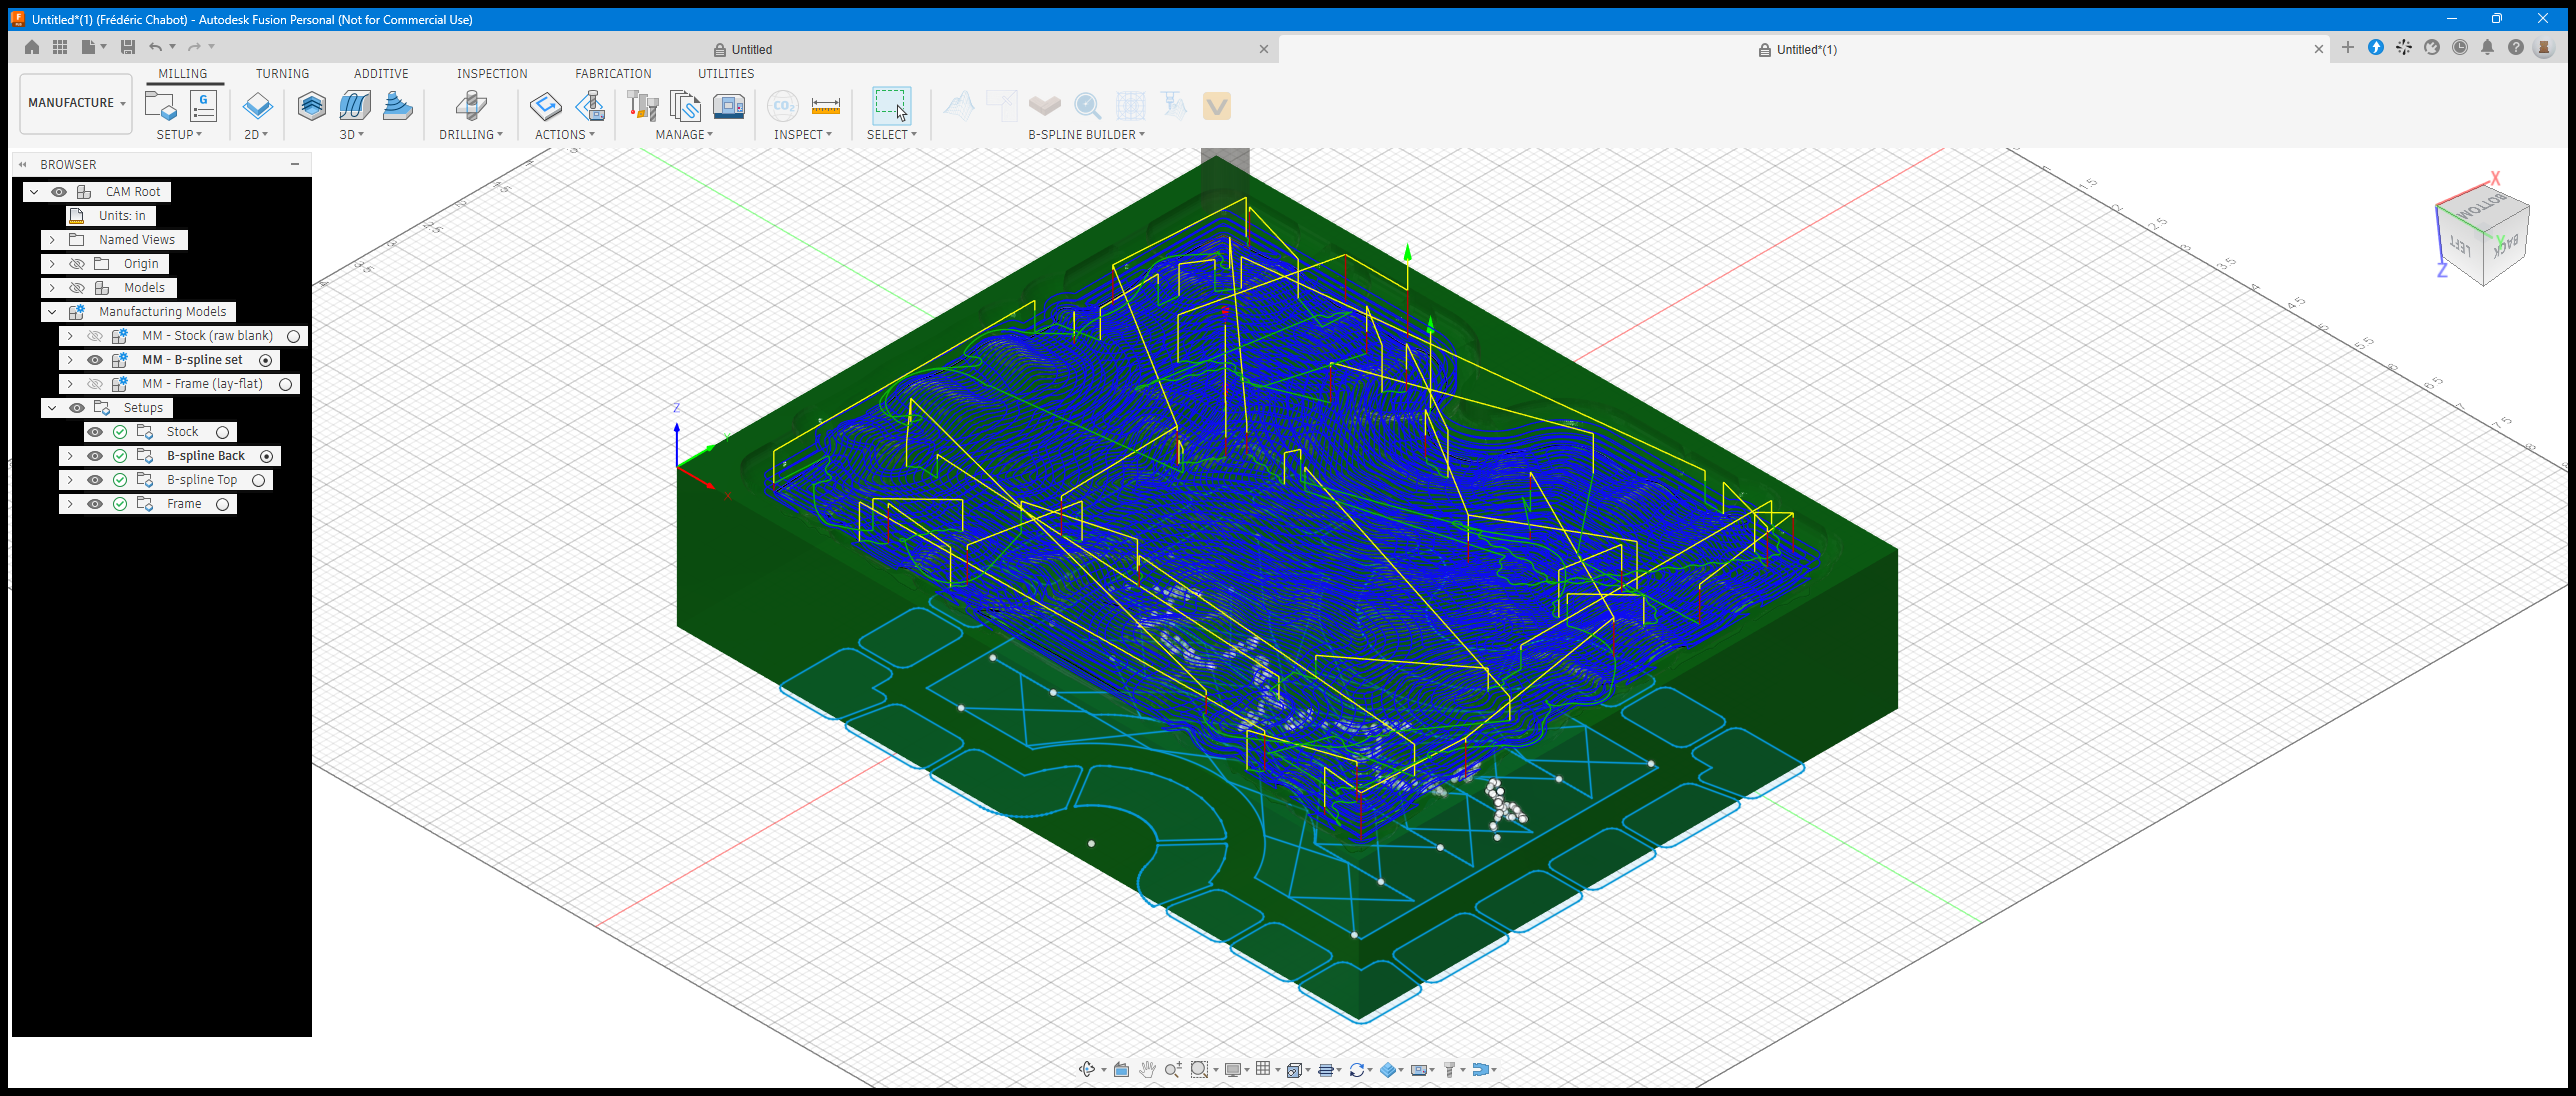Expand the SETUP dropdown menu
This screenshot has width=2576, height=1096.
tap(179, 134)
